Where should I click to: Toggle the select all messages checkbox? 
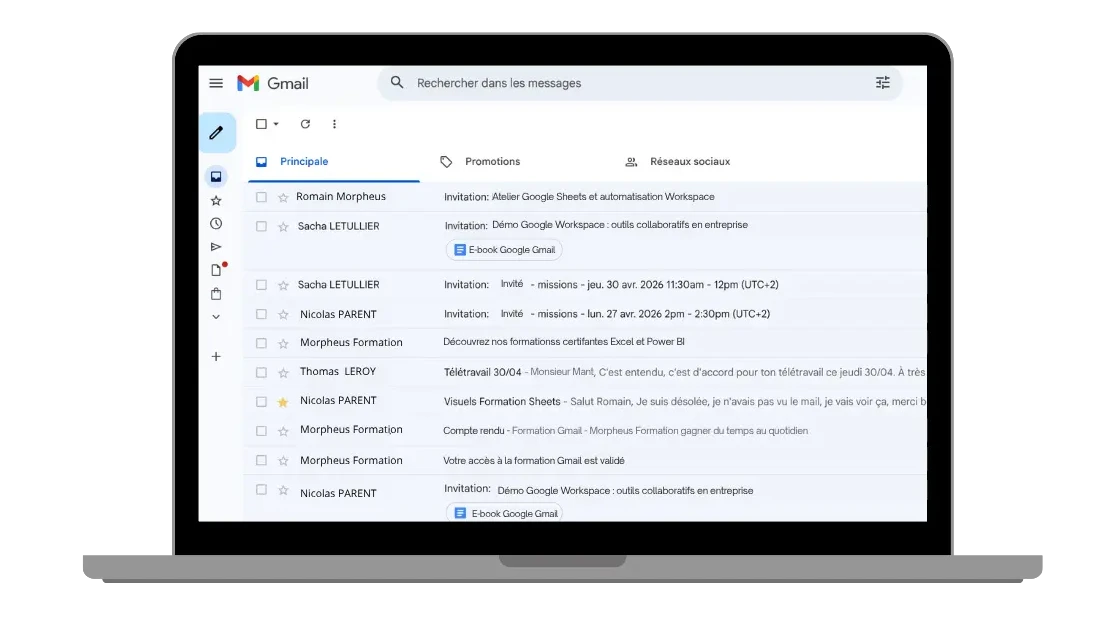click(x=261, y=124)
